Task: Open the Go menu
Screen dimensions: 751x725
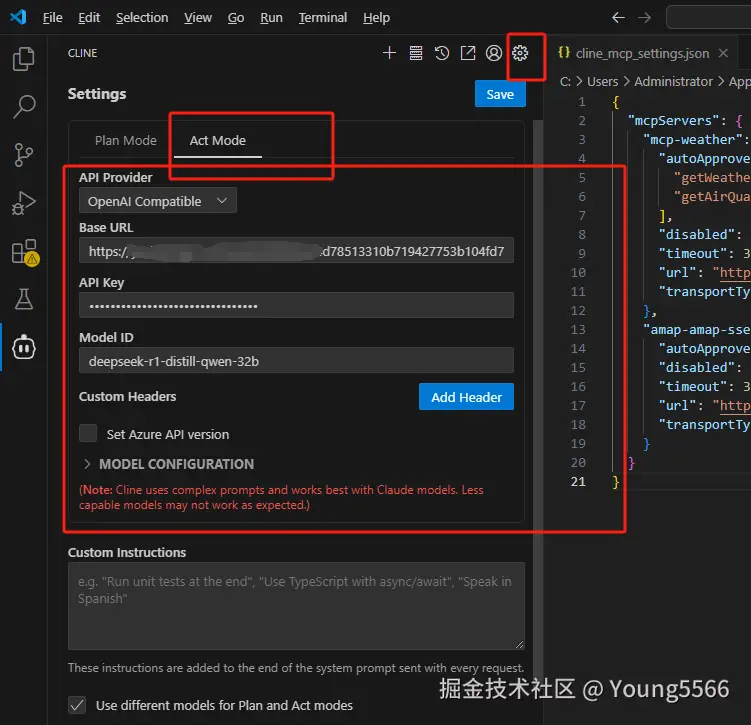Action: click(236, 18)
